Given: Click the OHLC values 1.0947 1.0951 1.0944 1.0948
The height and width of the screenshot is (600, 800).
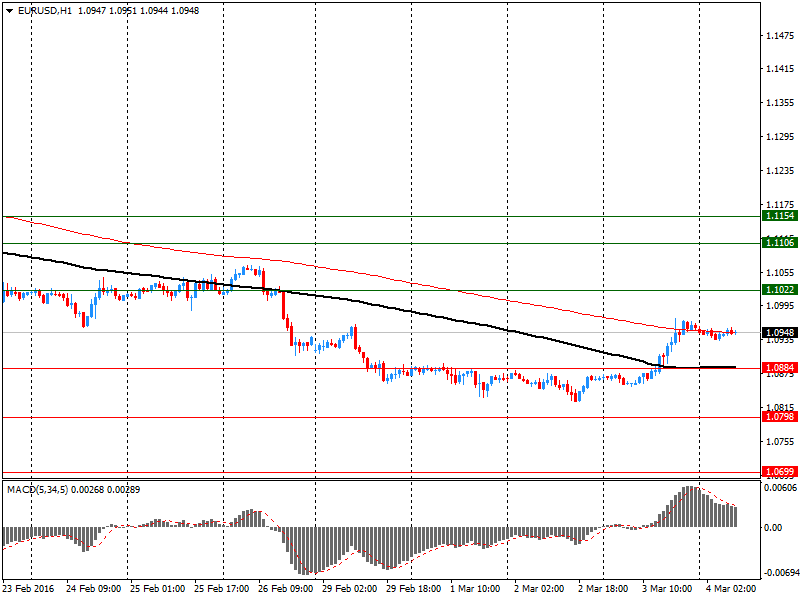Looking at the screenshot, I should pos(138,11).
